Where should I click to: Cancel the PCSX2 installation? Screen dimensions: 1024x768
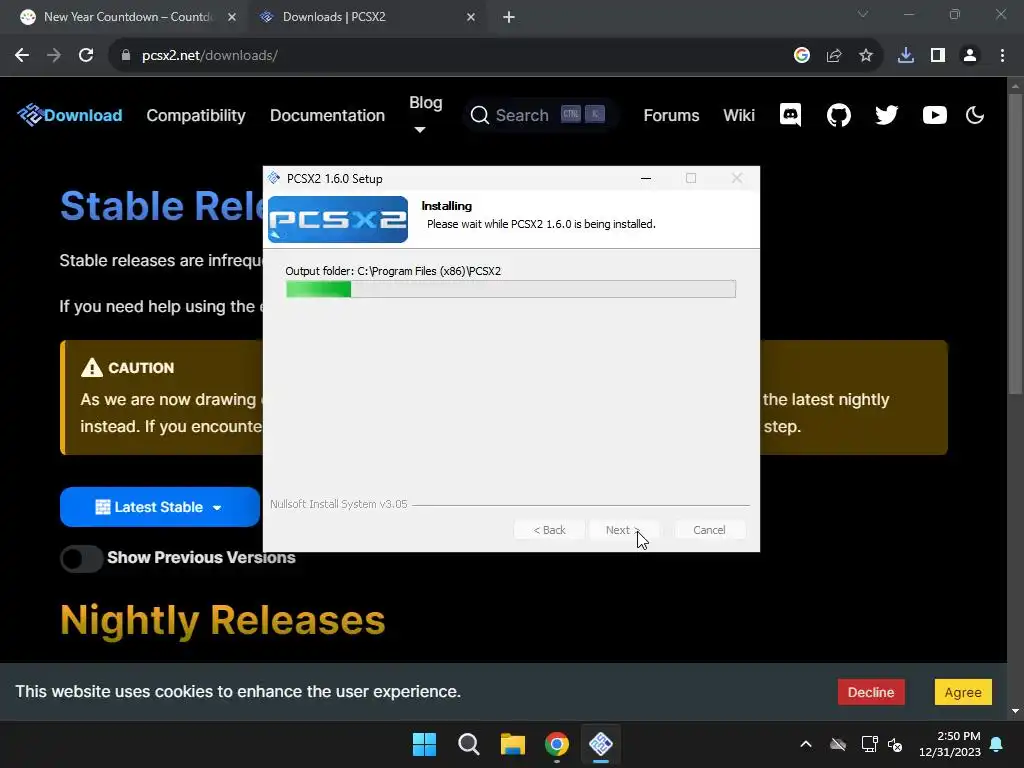coord(709,530)
